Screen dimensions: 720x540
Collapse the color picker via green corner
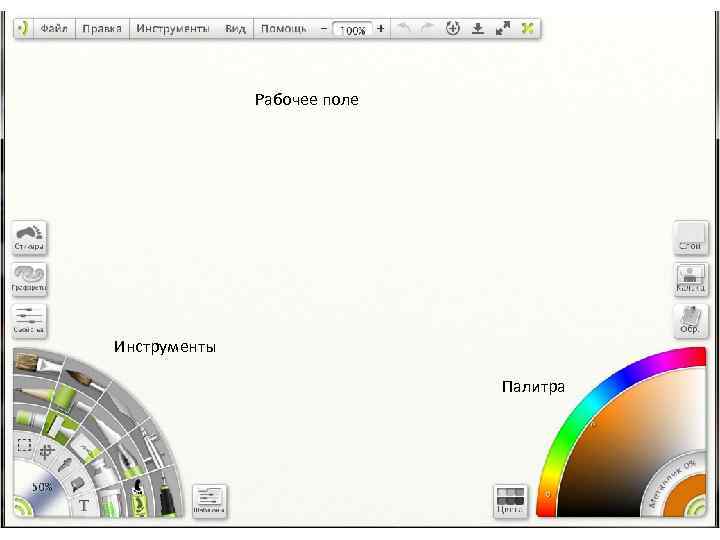pos(698,509)
